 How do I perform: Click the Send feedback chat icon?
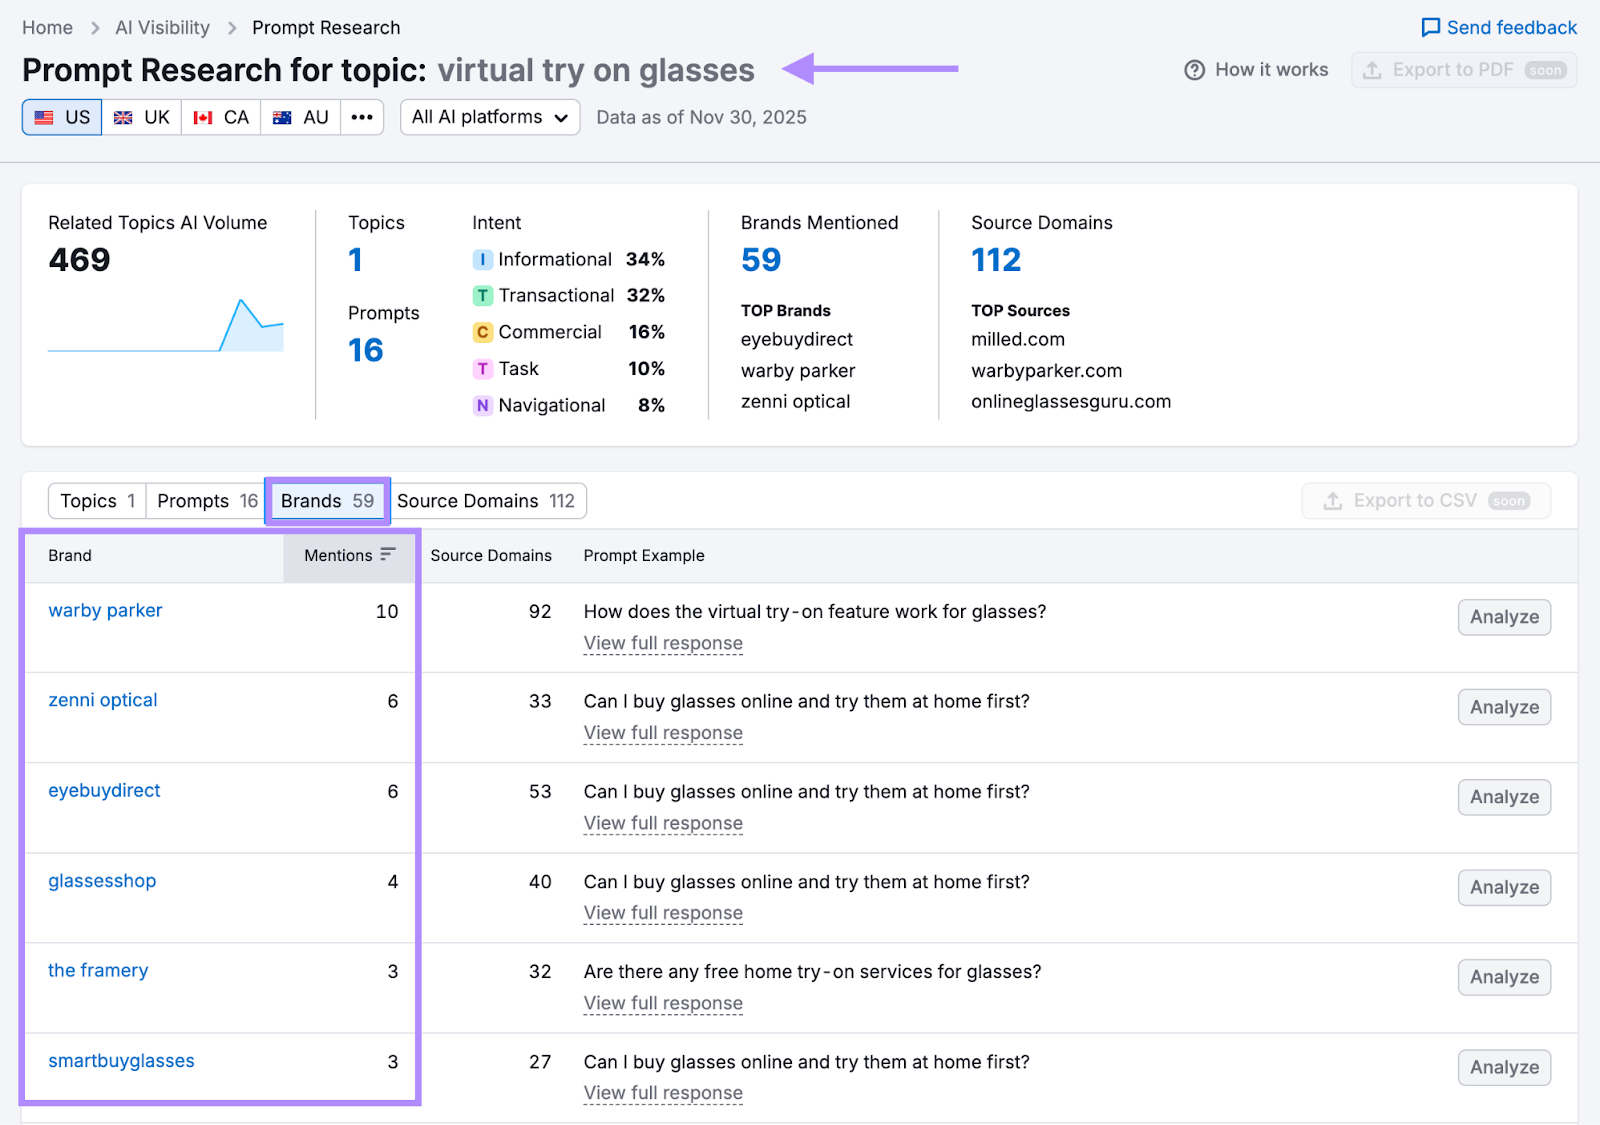click(x=1432, y=27)
